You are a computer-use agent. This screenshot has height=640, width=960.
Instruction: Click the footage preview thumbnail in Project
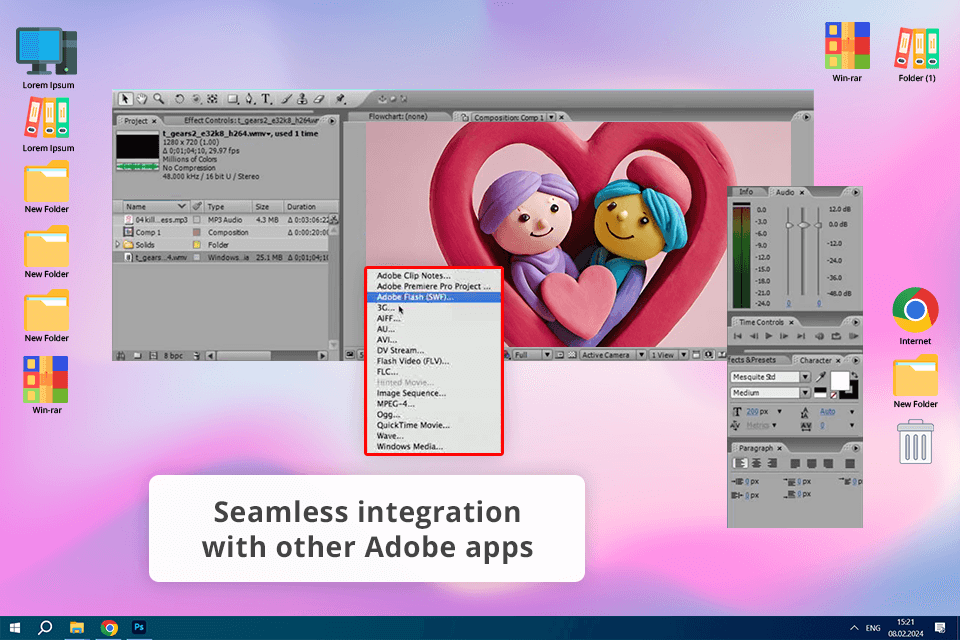coord(138,151)
